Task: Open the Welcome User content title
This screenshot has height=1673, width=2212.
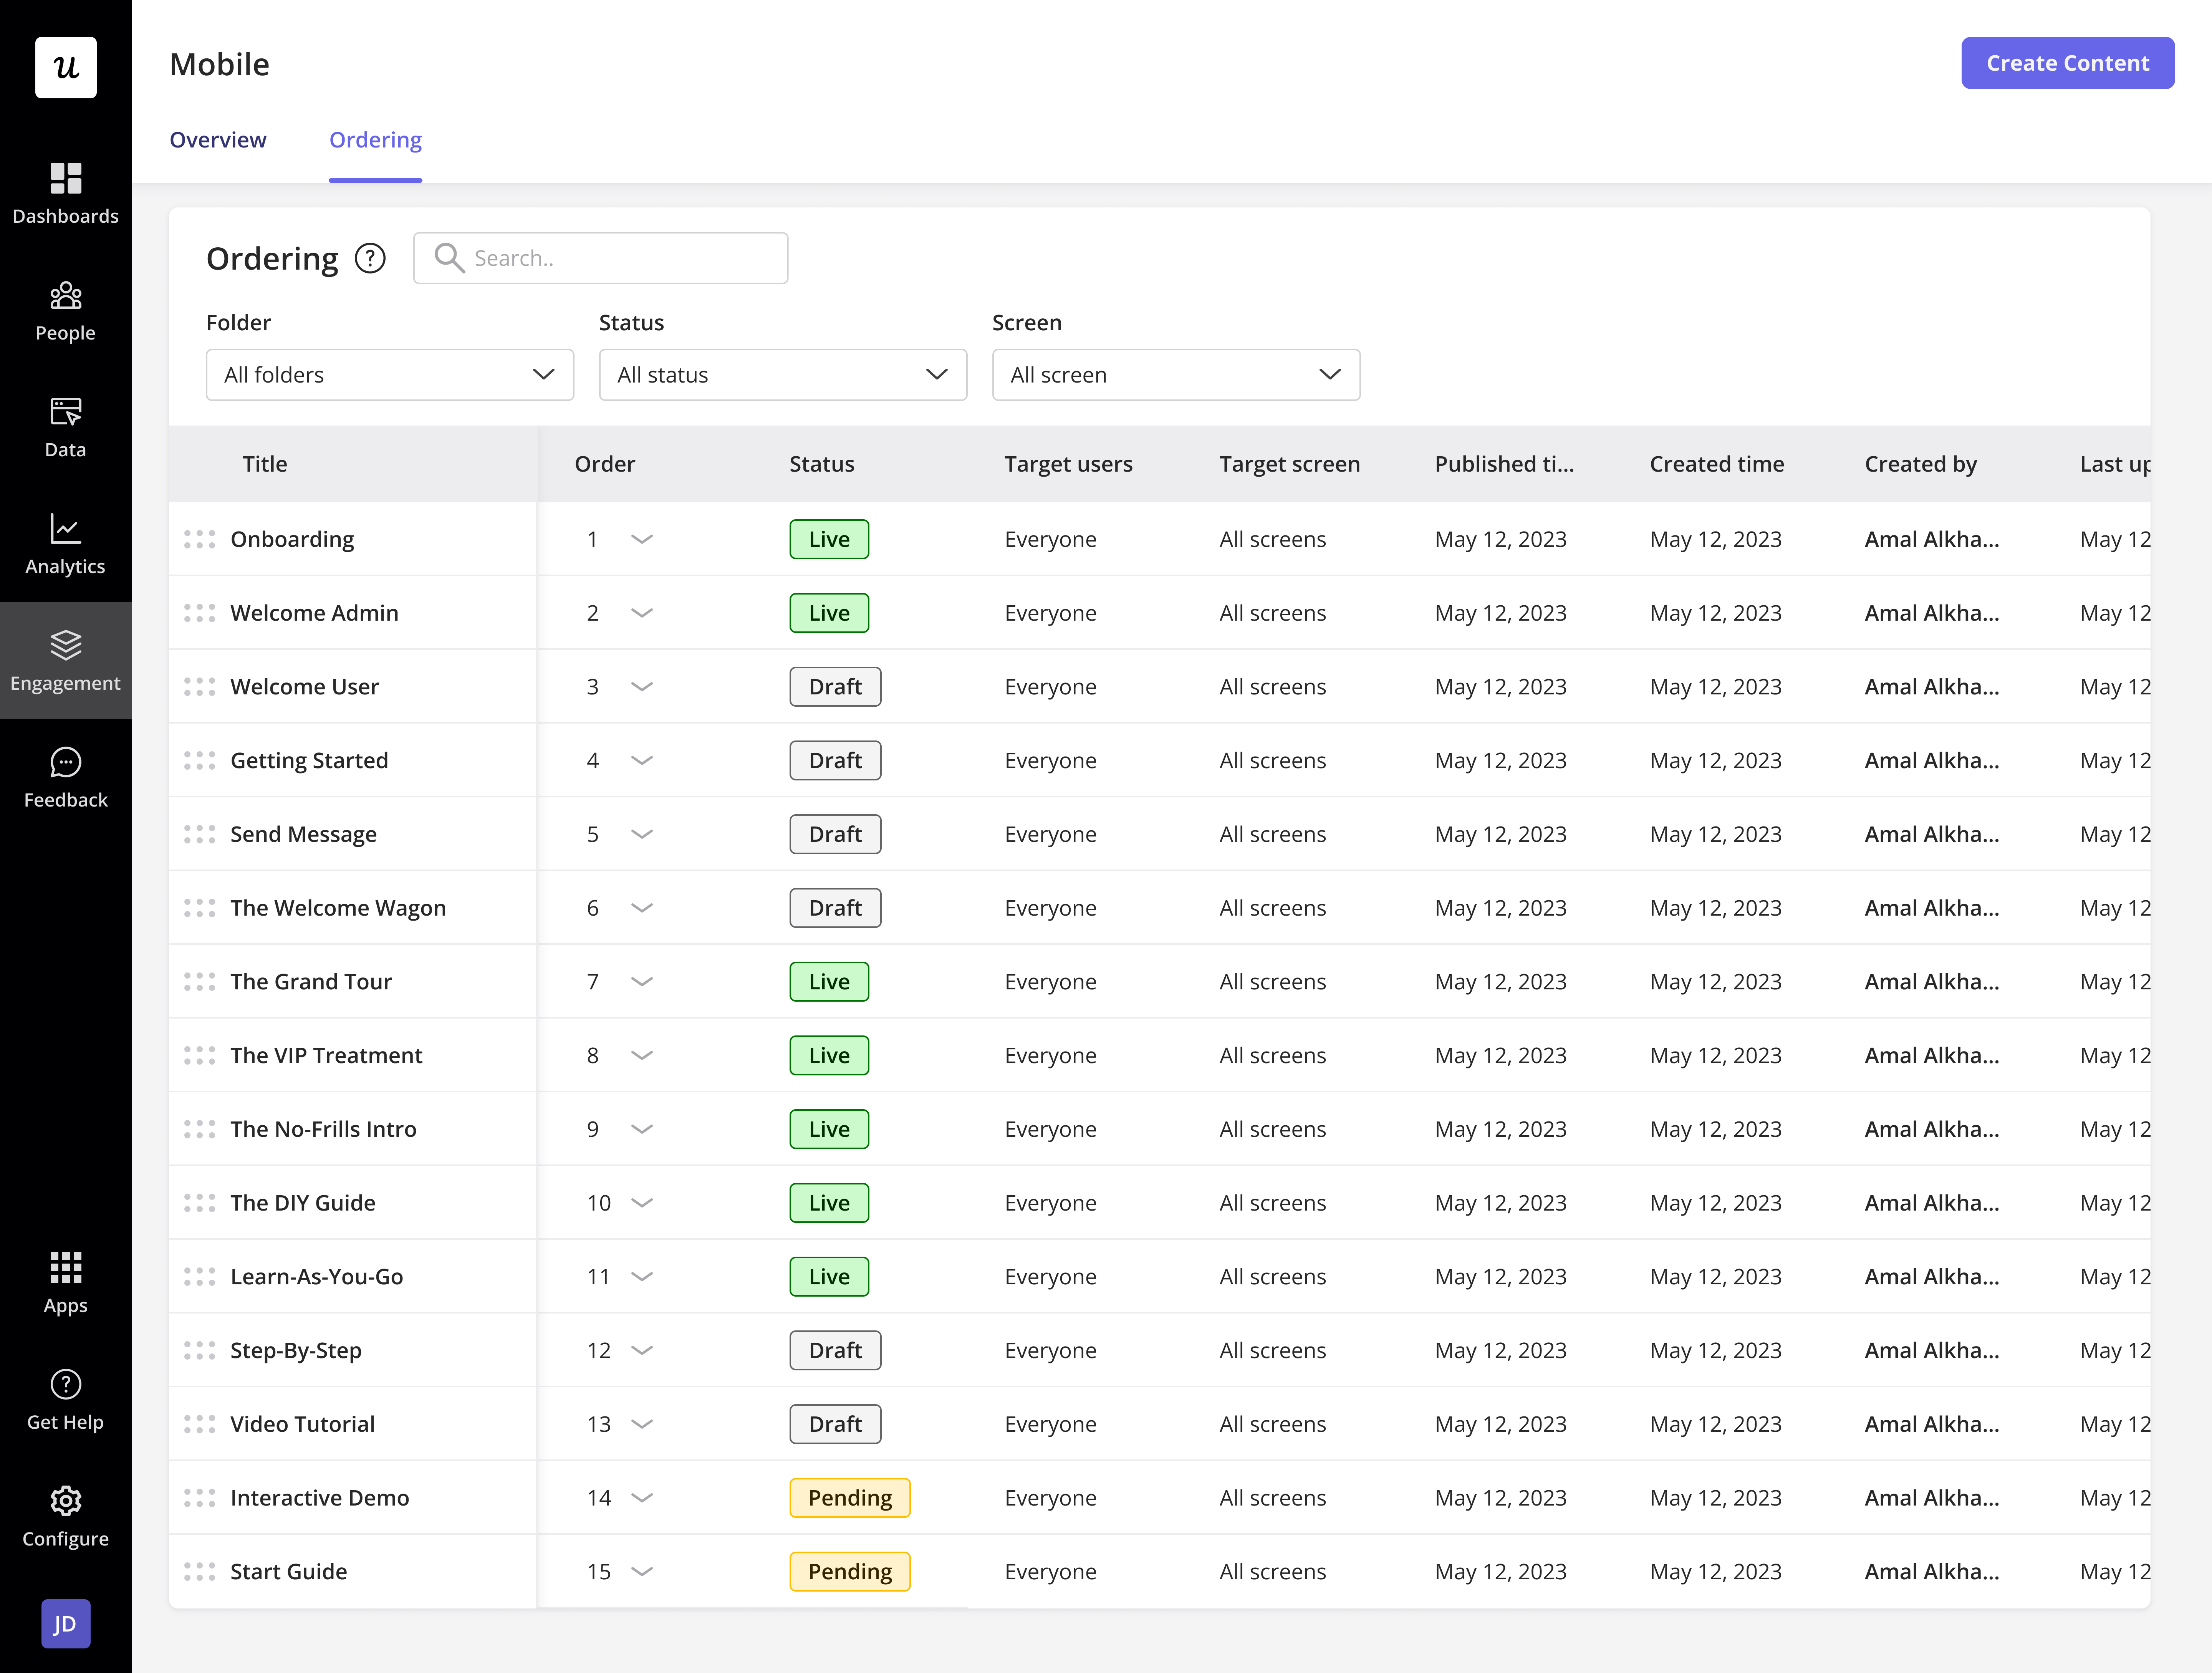Action: 305,687
